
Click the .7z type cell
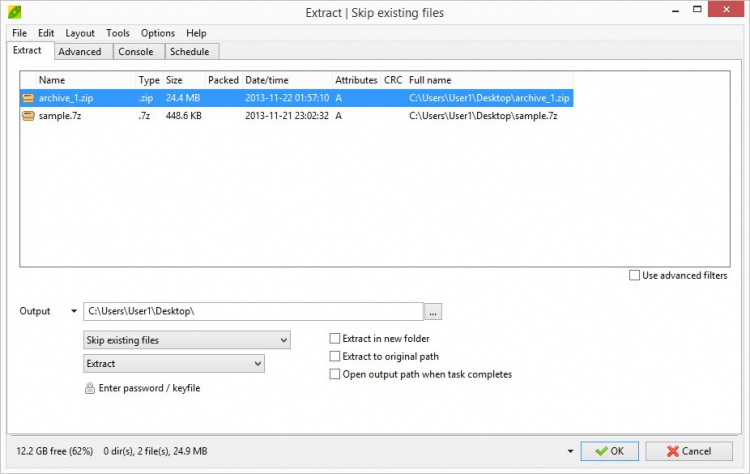[144, 116]
